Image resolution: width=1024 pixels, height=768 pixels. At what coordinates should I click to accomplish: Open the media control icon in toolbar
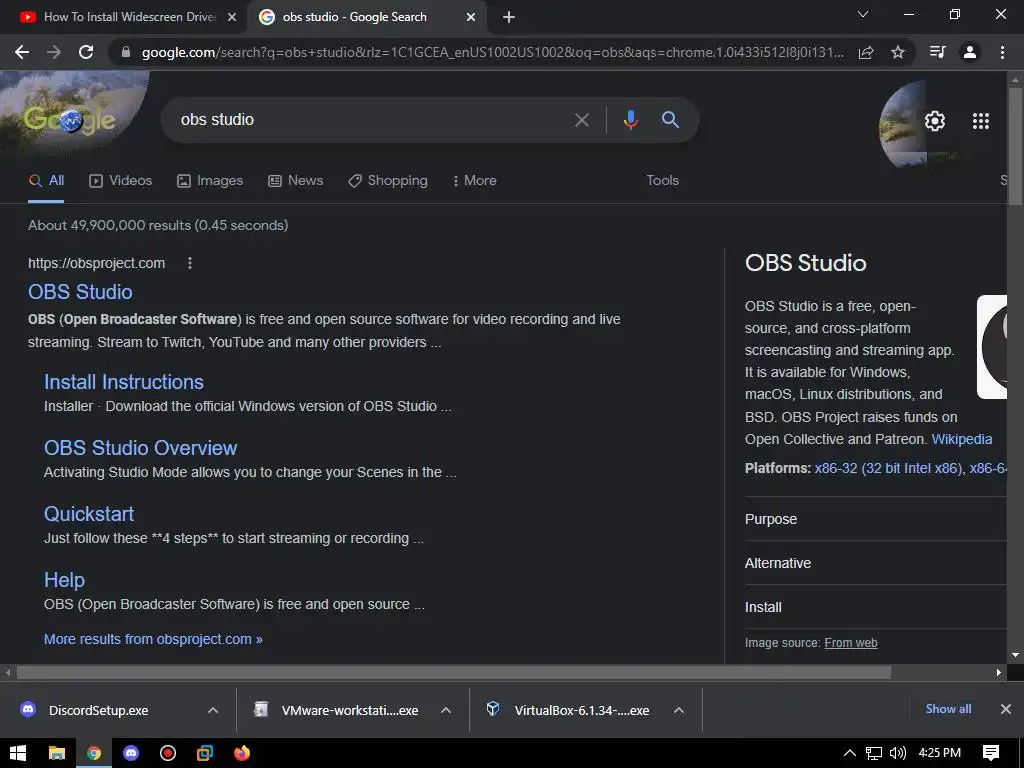click(x=938, y=52)
